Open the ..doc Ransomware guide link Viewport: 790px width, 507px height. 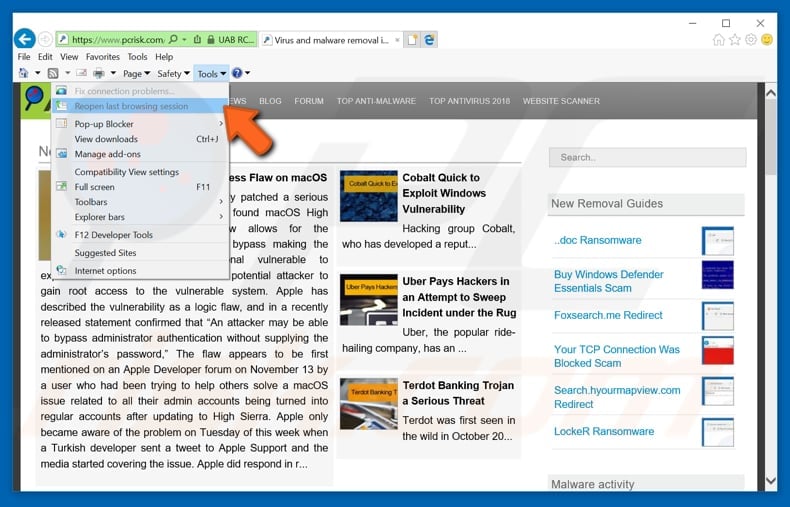pos(598,240)
